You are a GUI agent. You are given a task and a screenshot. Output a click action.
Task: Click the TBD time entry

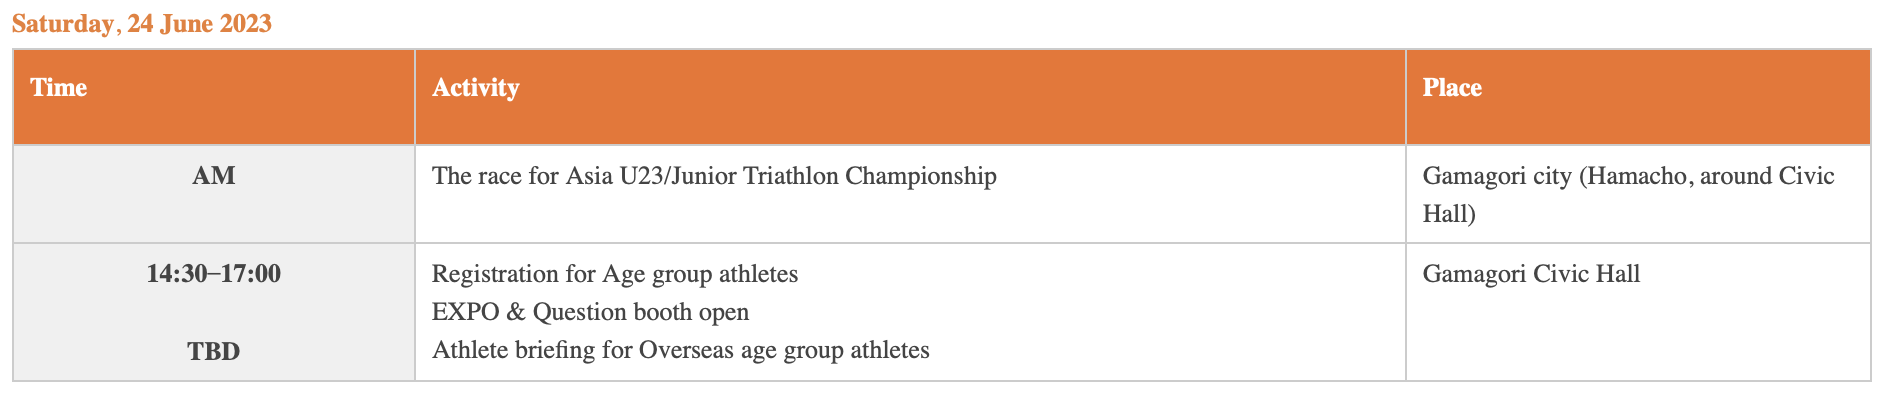213,351
